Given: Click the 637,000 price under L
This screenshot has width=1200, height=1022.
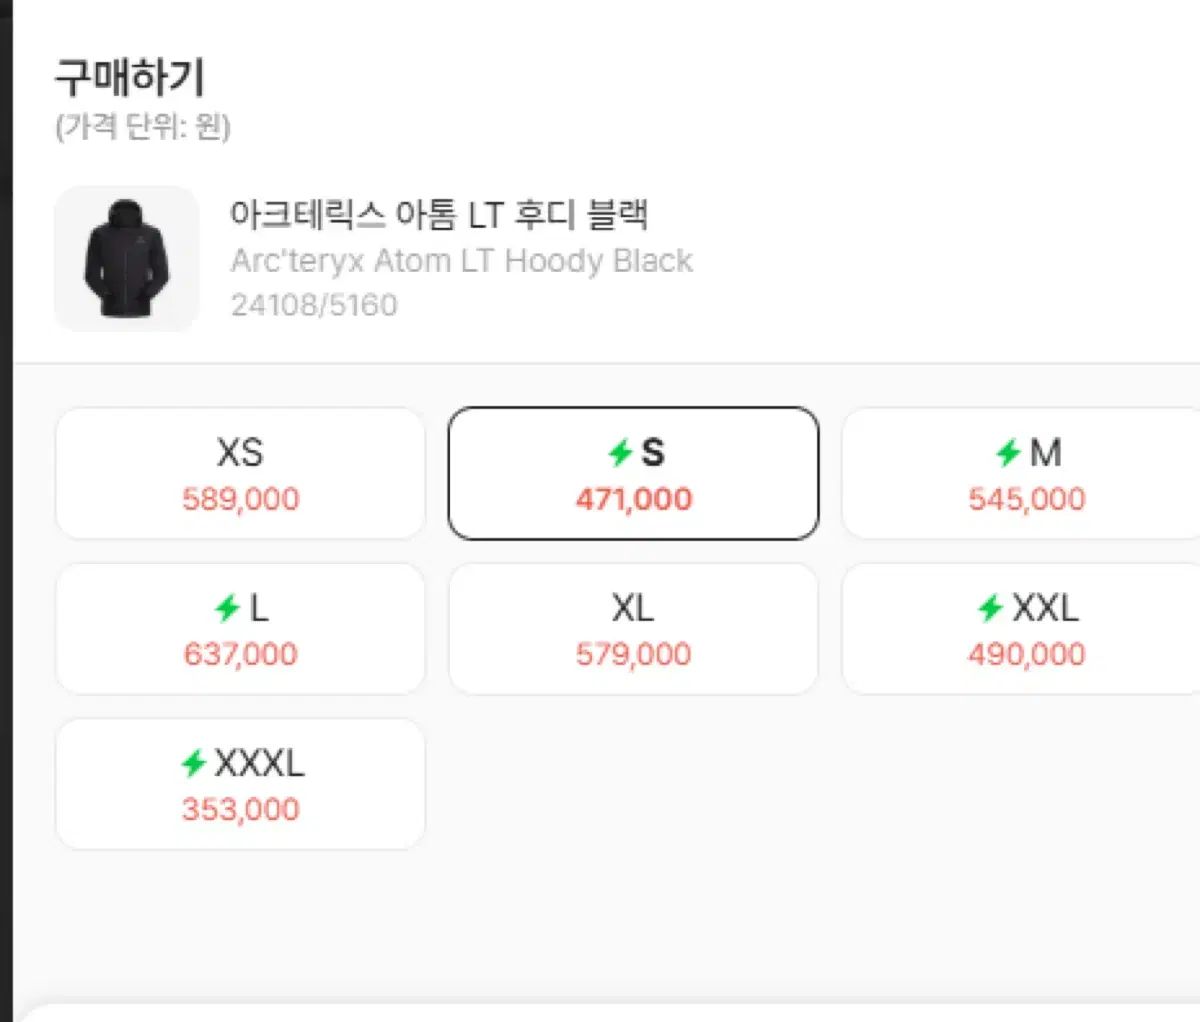Looking at the screenshot, I should pyautogui.click(x=240, y=654).
